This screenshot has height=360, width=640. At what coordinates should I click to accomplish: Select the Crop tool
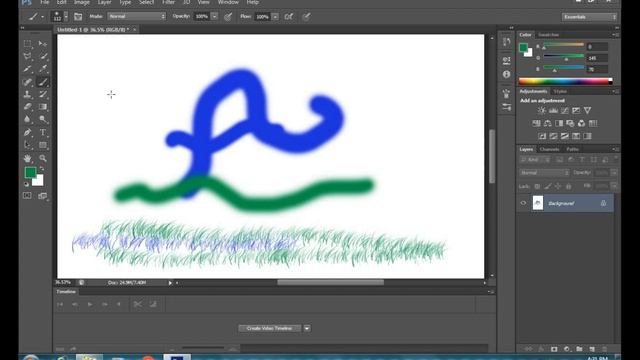click(27, 69)
